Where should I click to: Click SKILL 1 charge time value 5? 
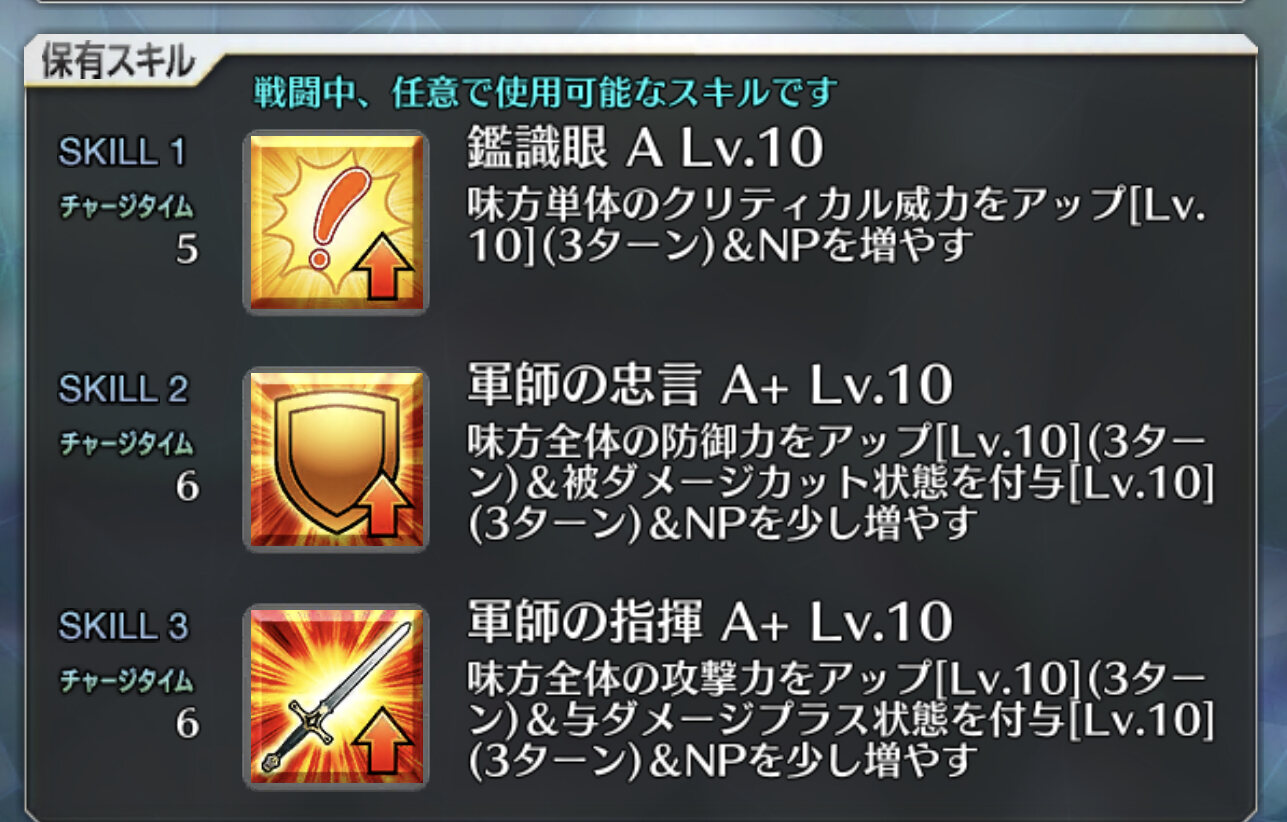187,249
